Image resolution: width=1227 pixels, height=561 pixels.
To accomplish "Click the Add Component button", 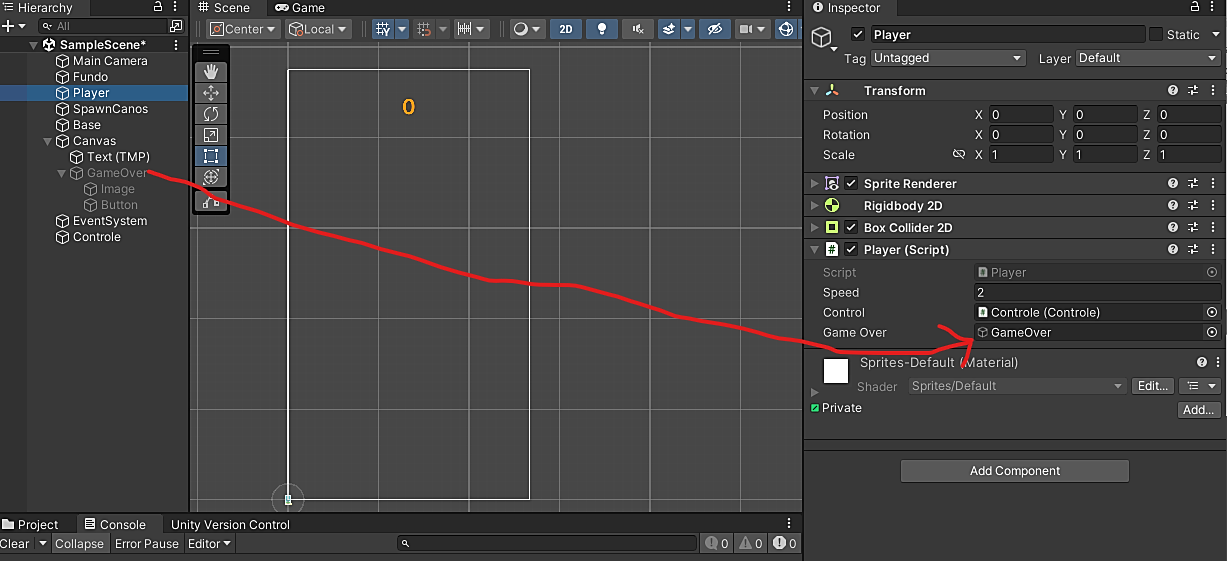I will [x=1015, y=471].
